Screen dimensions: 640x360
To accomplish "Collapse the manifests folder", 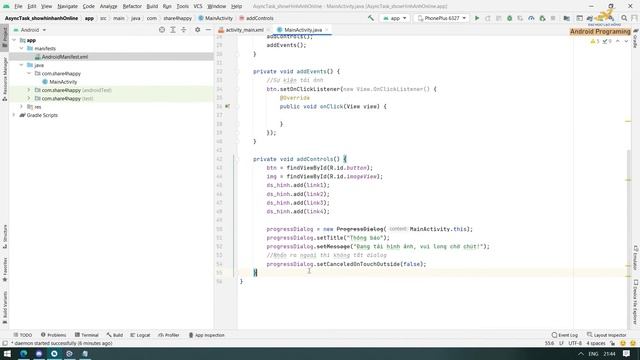I will pyautogui.click(x=22, y=48).
